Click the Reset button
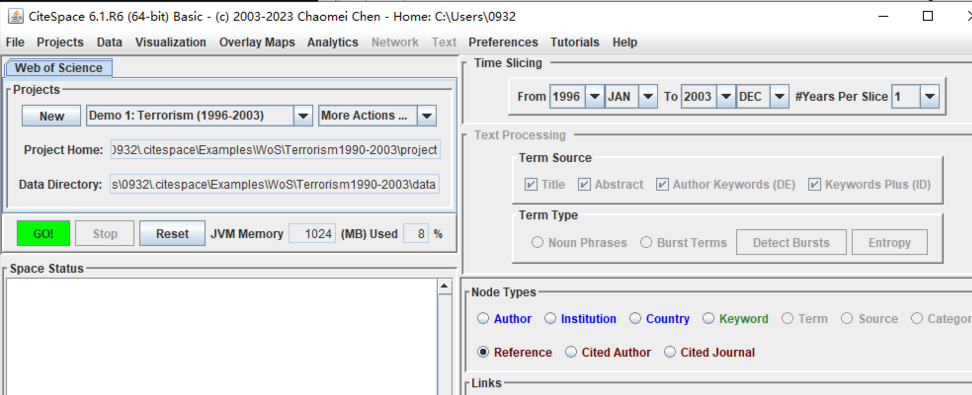 tap(172, 234)
